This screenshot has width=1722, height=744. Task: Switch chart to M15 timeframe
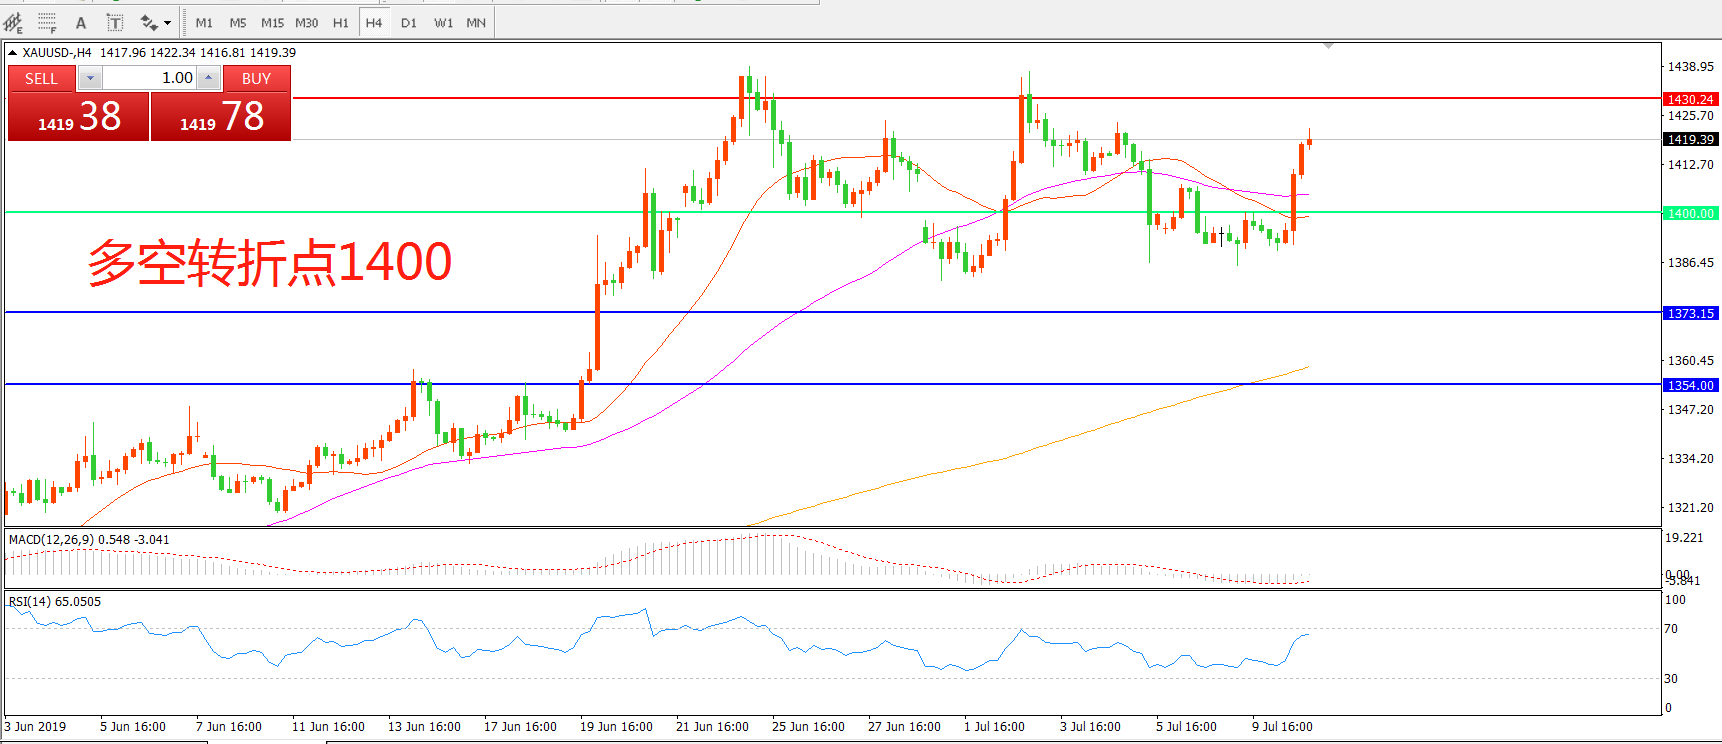point(272,22)
